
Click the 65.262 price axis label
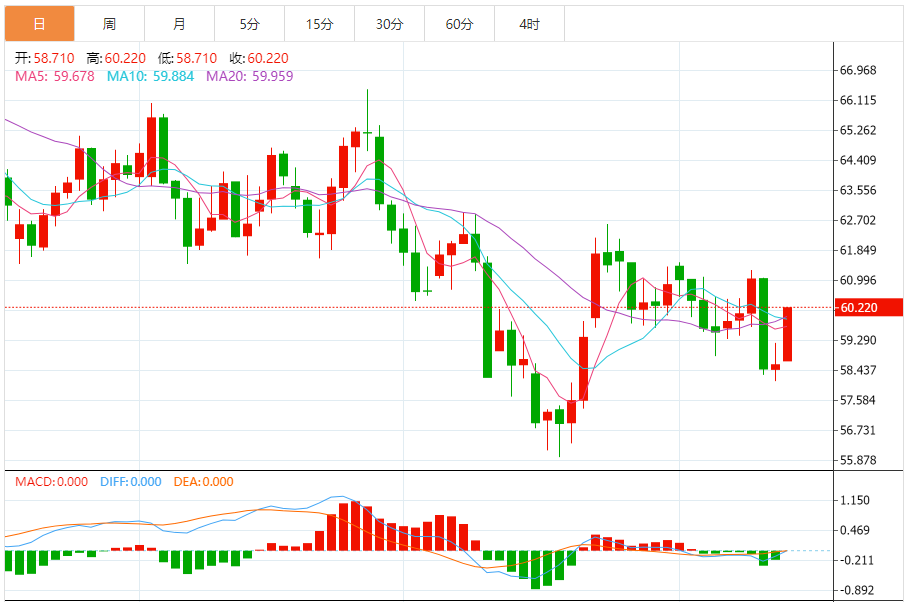tap(858, 130)
